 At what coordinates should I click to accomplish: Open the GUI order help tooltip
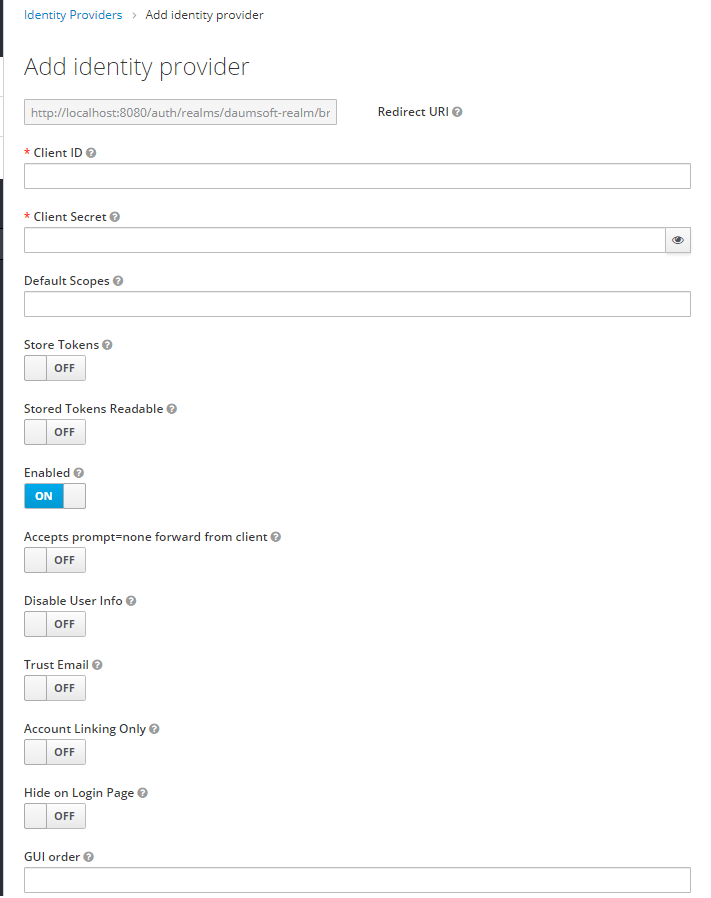tap(88, 856)
